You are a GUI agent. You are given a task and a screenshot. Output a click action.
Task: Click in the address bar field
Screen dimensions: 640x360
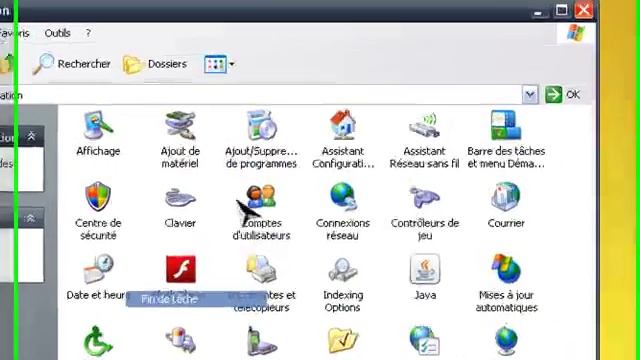click(x=261, y=95)
